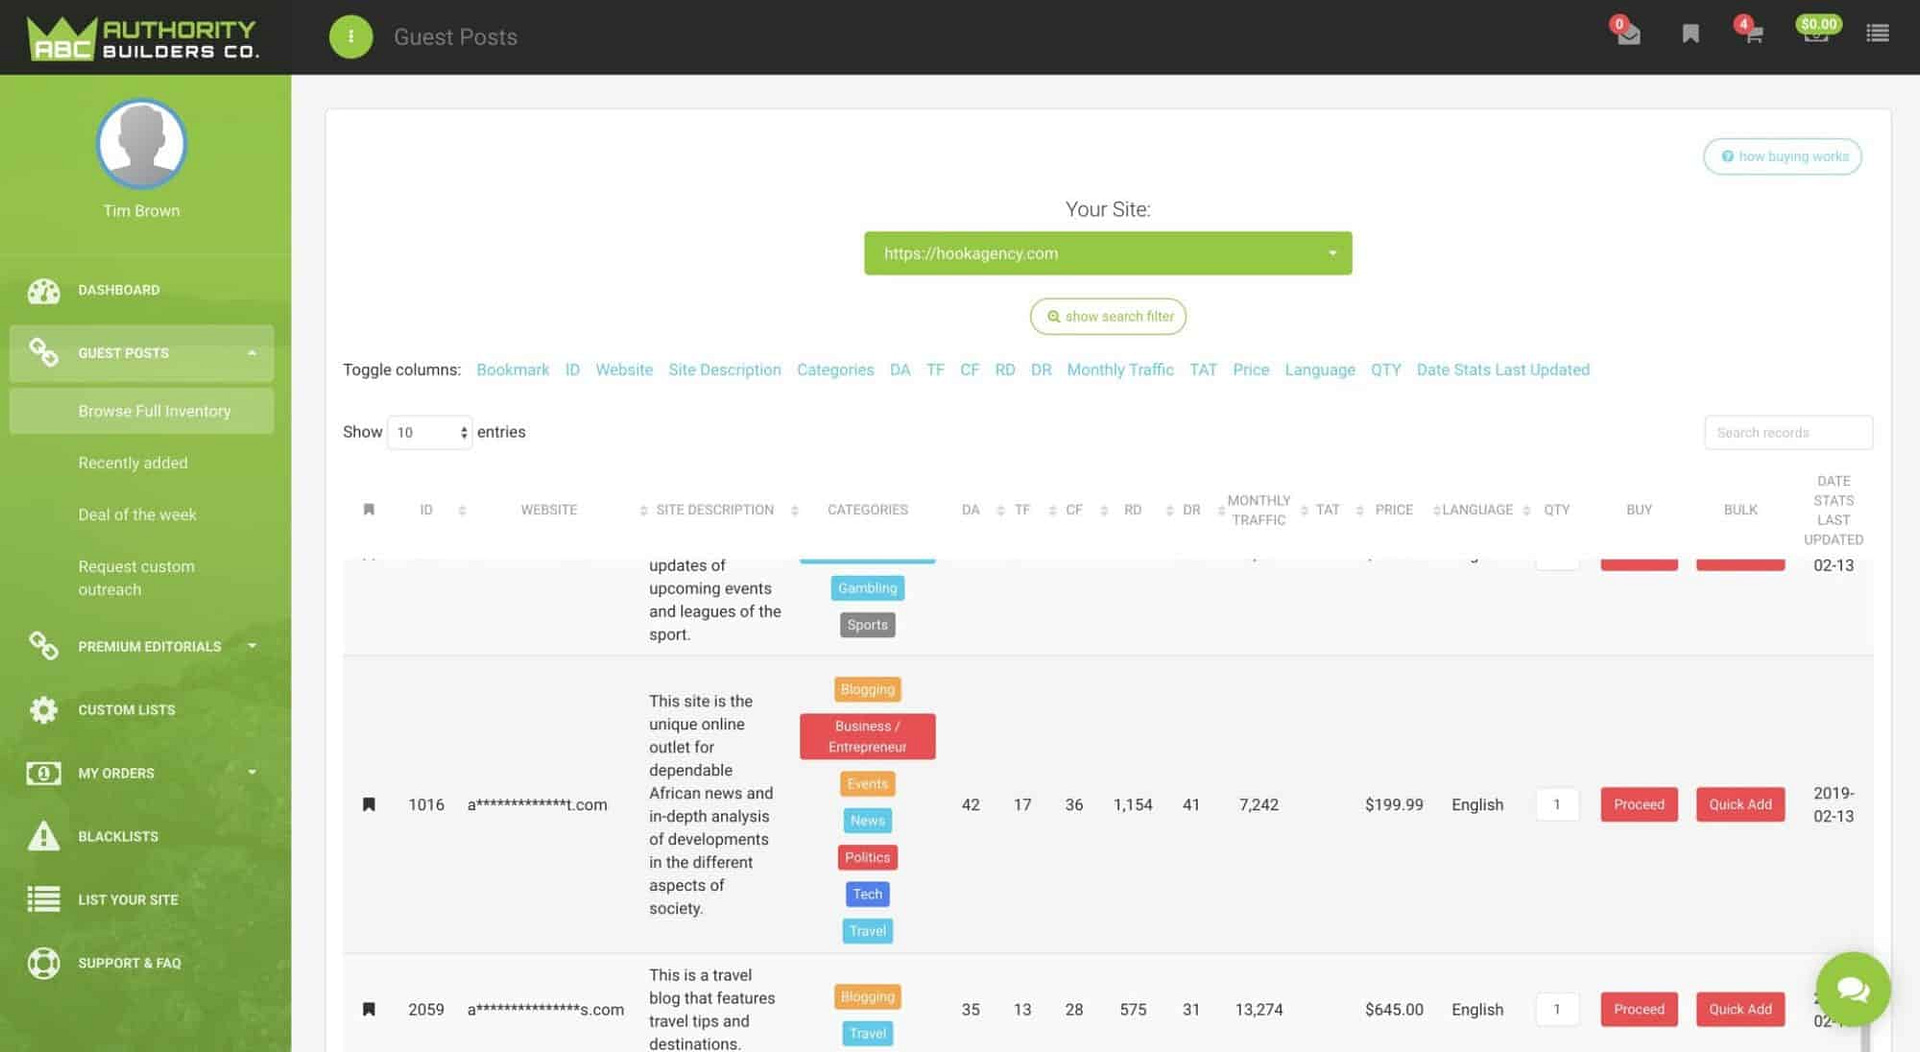
Task: Click the list menu icon at top right
Action: 1877,34
